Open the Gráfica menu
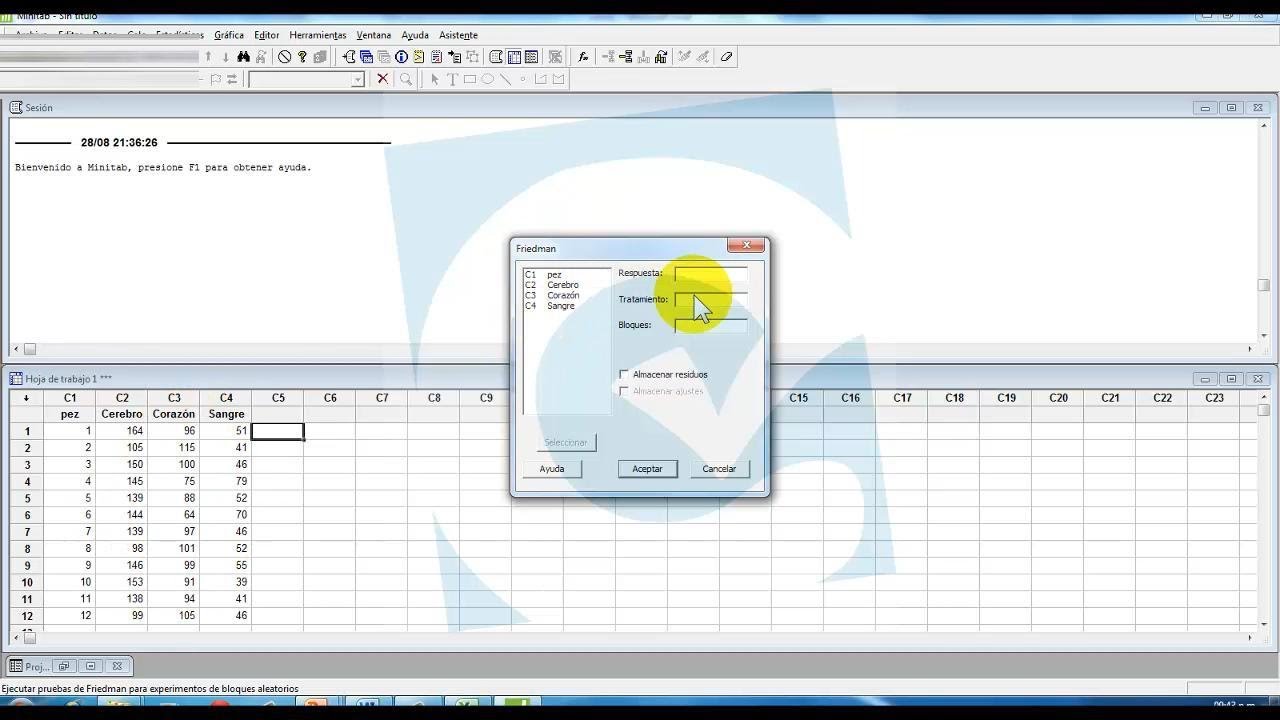 coord(229,35)
